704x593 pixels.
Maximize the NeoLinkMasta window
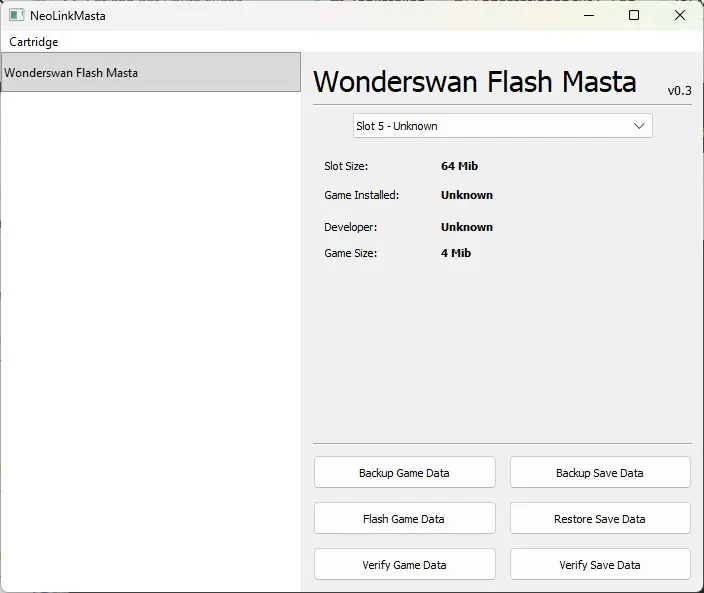pyautogui.click(x=634, y=15)
